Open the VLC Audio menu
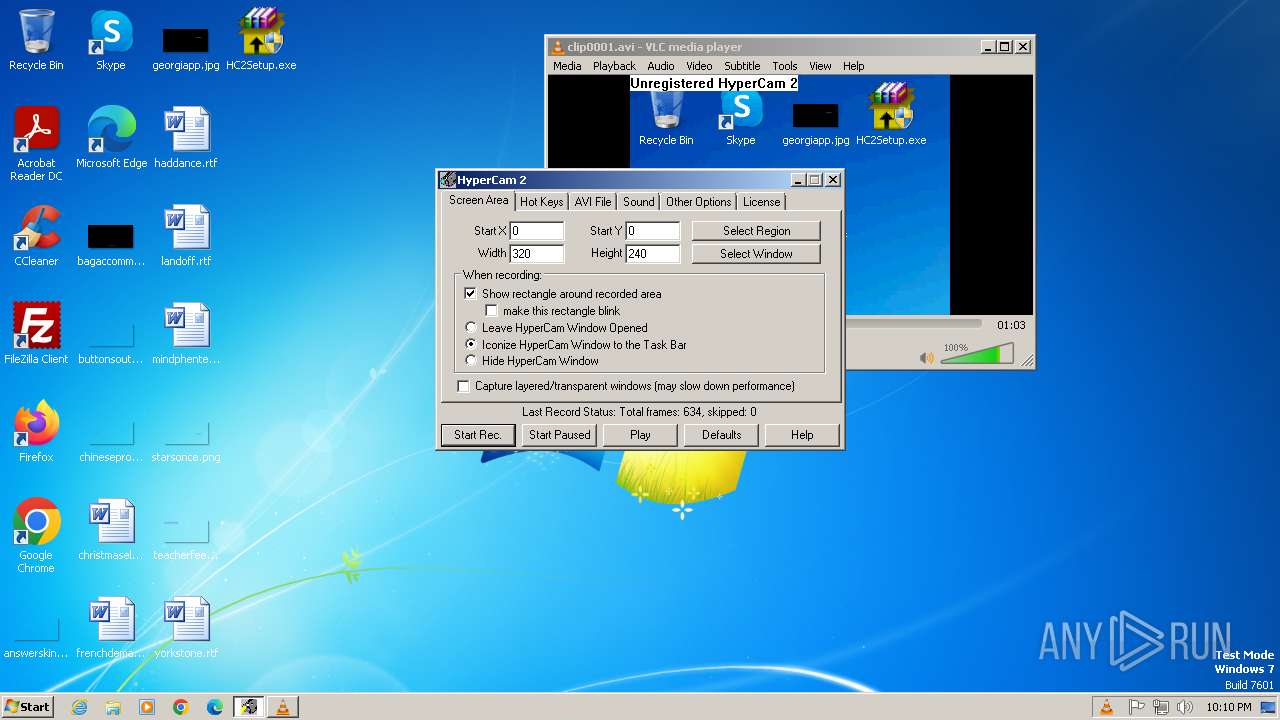 pos(661,66)
